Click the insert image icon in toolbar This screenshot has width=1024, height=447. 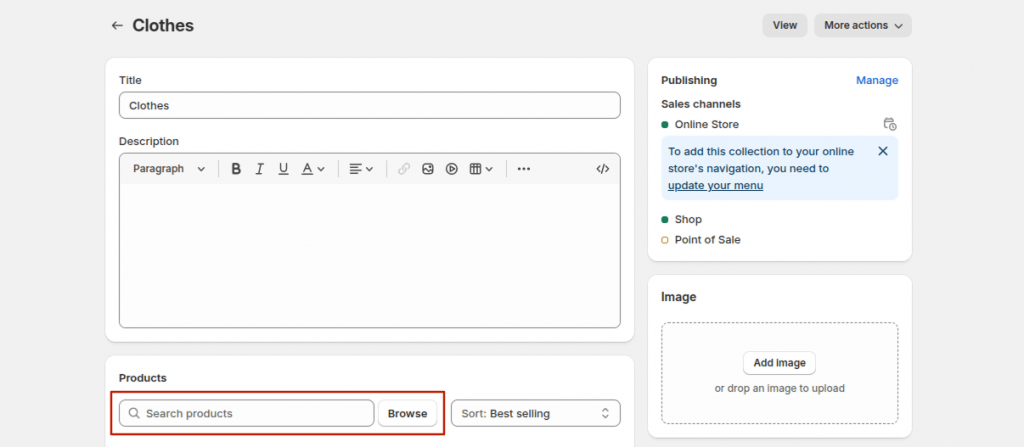[428, 169]
